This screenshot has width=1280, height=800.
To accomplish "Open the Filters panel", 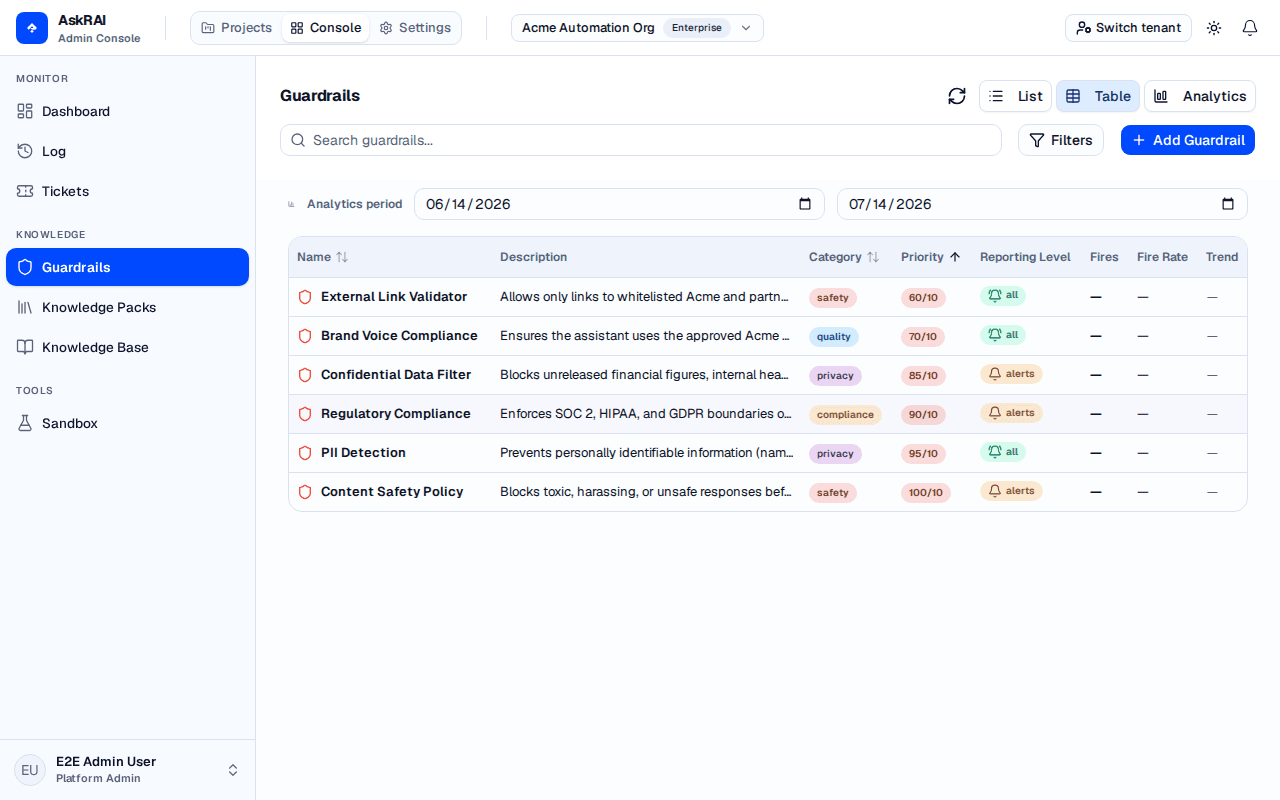I will point(1061,140).
